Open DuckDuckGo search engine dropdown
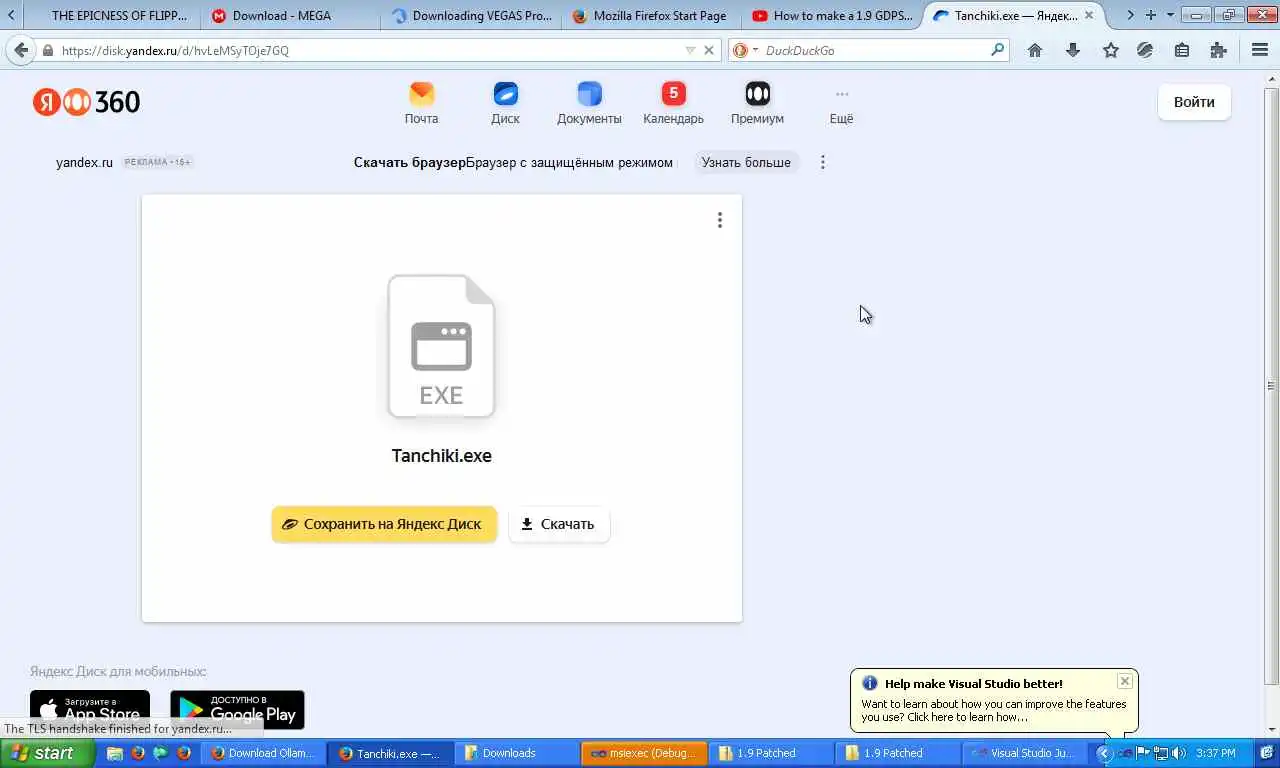The width and height of the screenshot is (1280, 768). (x=746, y=50)
